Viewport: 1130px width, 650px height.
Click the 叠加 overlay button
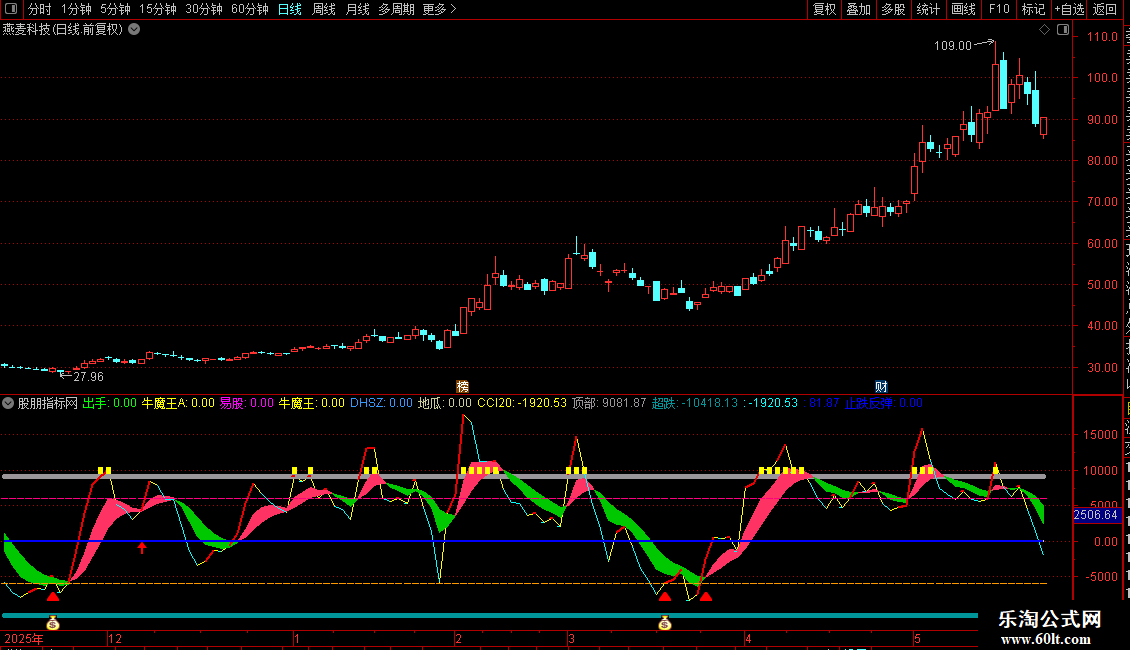click(x=858, y=9)
